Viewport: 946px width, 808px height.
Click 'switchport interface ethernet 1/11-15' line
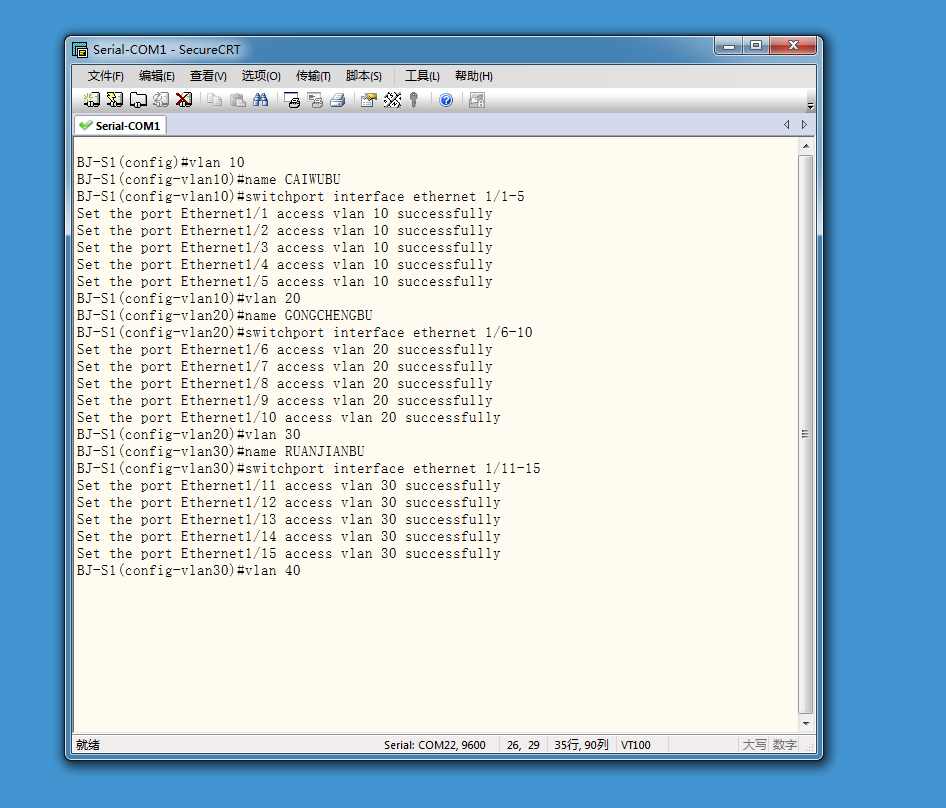pos(308,469)
